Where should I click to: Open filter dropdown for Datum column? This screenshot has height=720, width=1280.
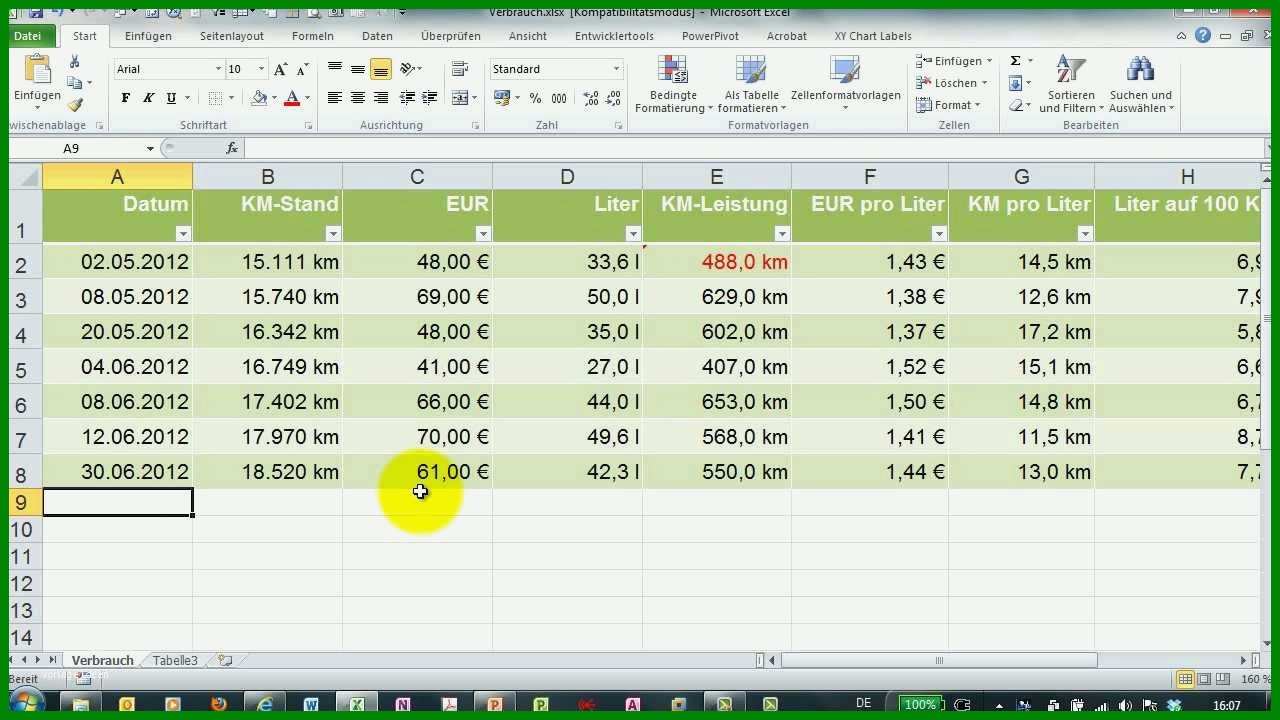coord(183,234)
